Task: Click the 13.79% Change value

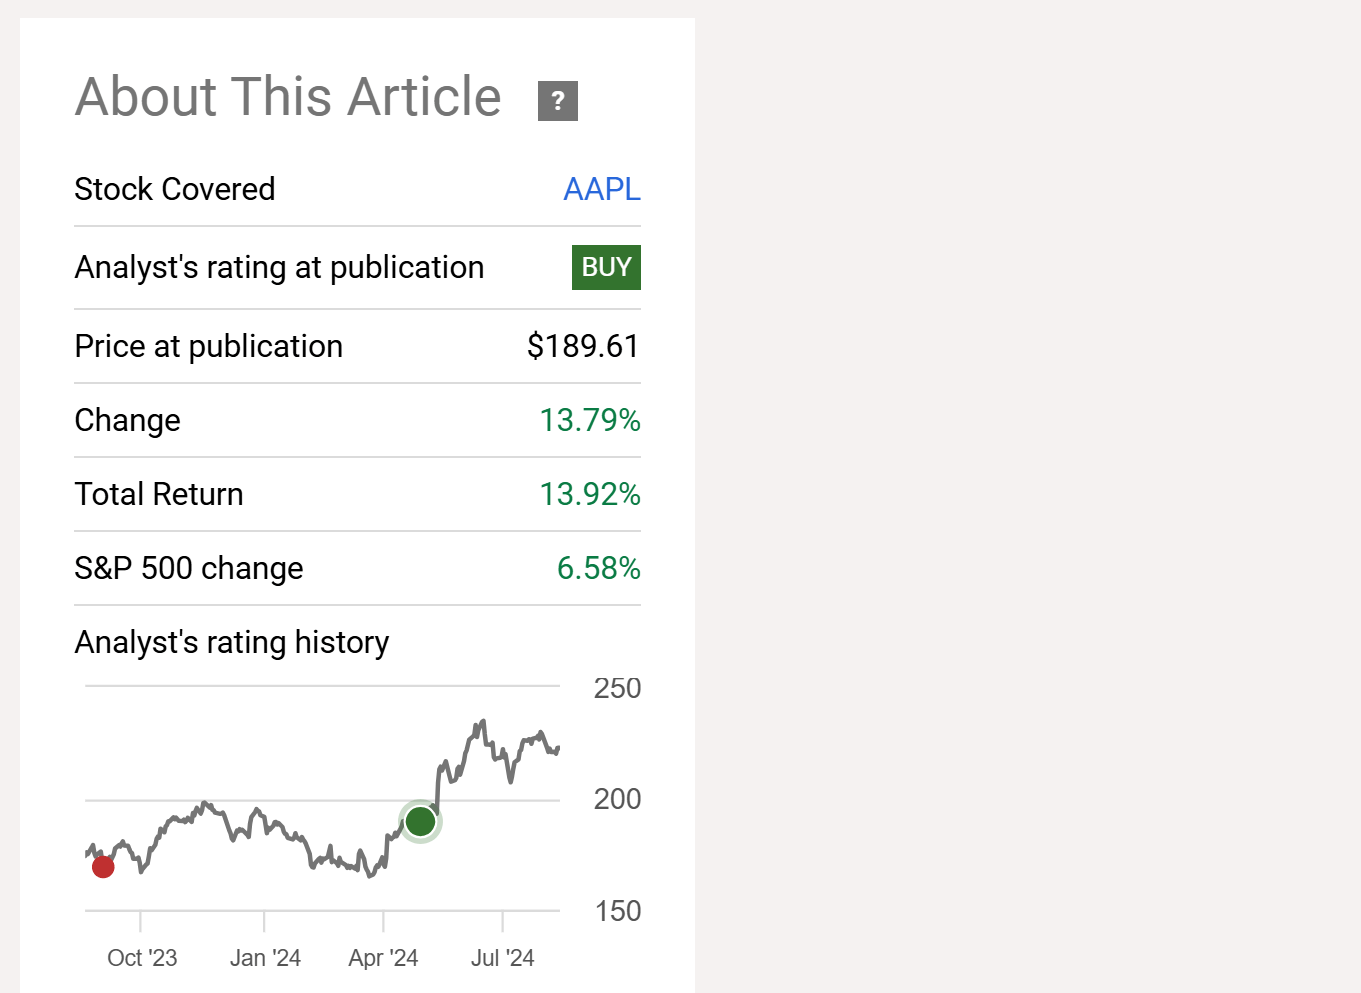Action: click(x=590, y=420)
